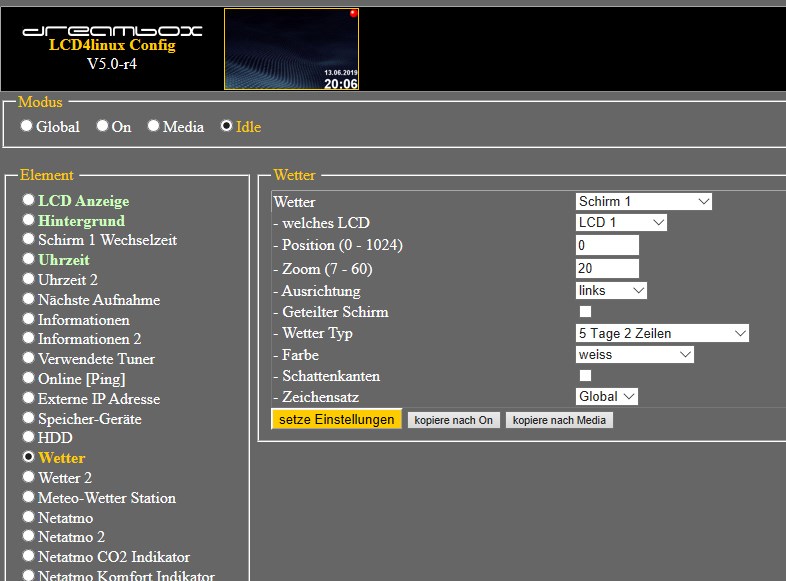Choose the Meteo-Wetter Station element
This screenshot has height=581, width=786.
pos(29,497)
